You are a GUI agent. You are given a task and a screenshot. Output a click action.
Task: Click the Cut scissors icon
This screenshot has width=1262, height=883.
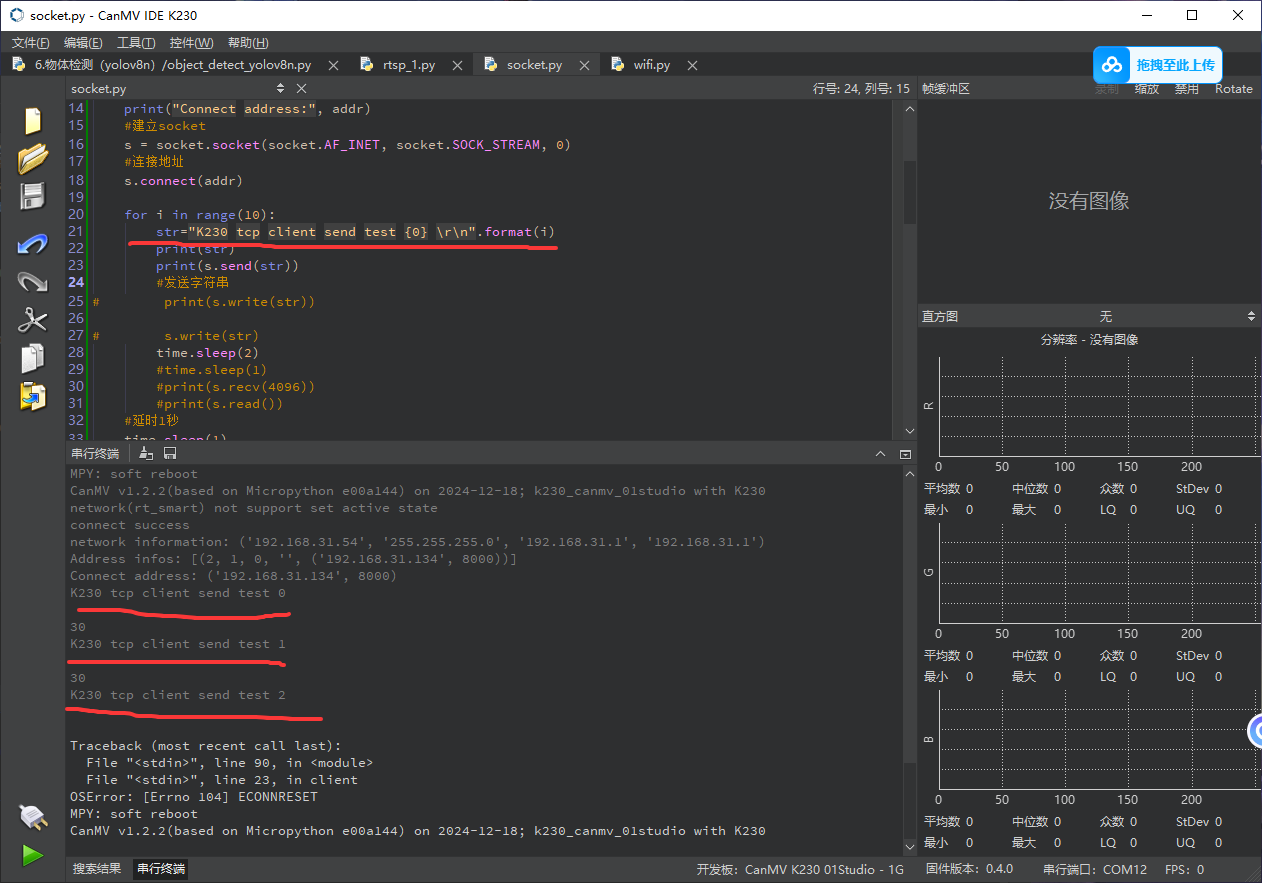[33, 320]
